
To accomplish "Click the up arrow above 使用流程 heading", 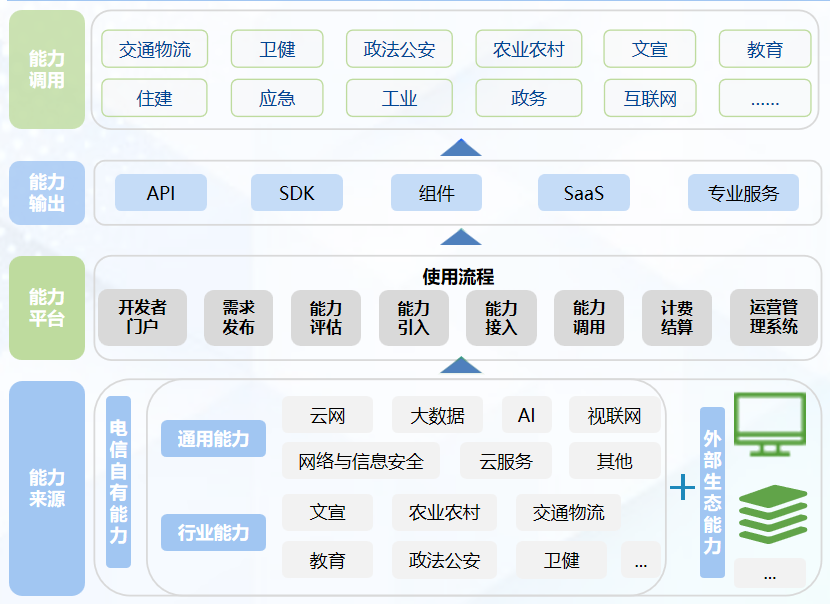I will 461,237.
